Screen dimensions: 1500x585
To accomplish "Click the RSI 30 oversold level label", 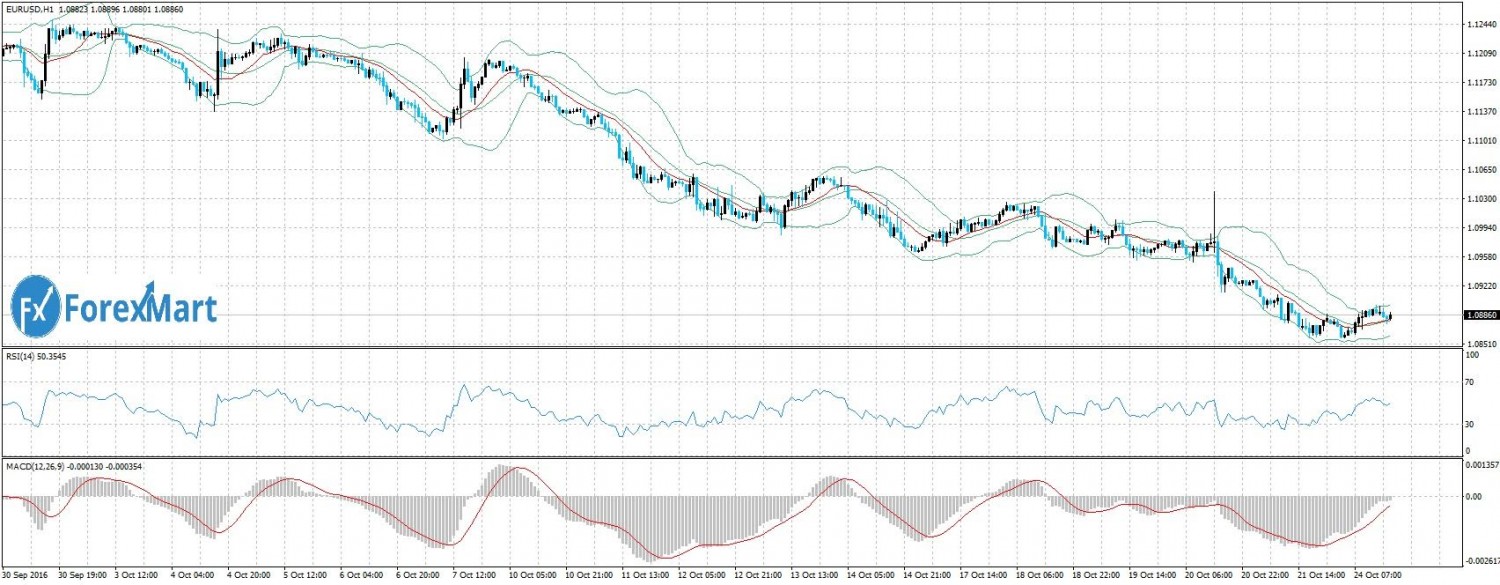I will point(1464,425).
